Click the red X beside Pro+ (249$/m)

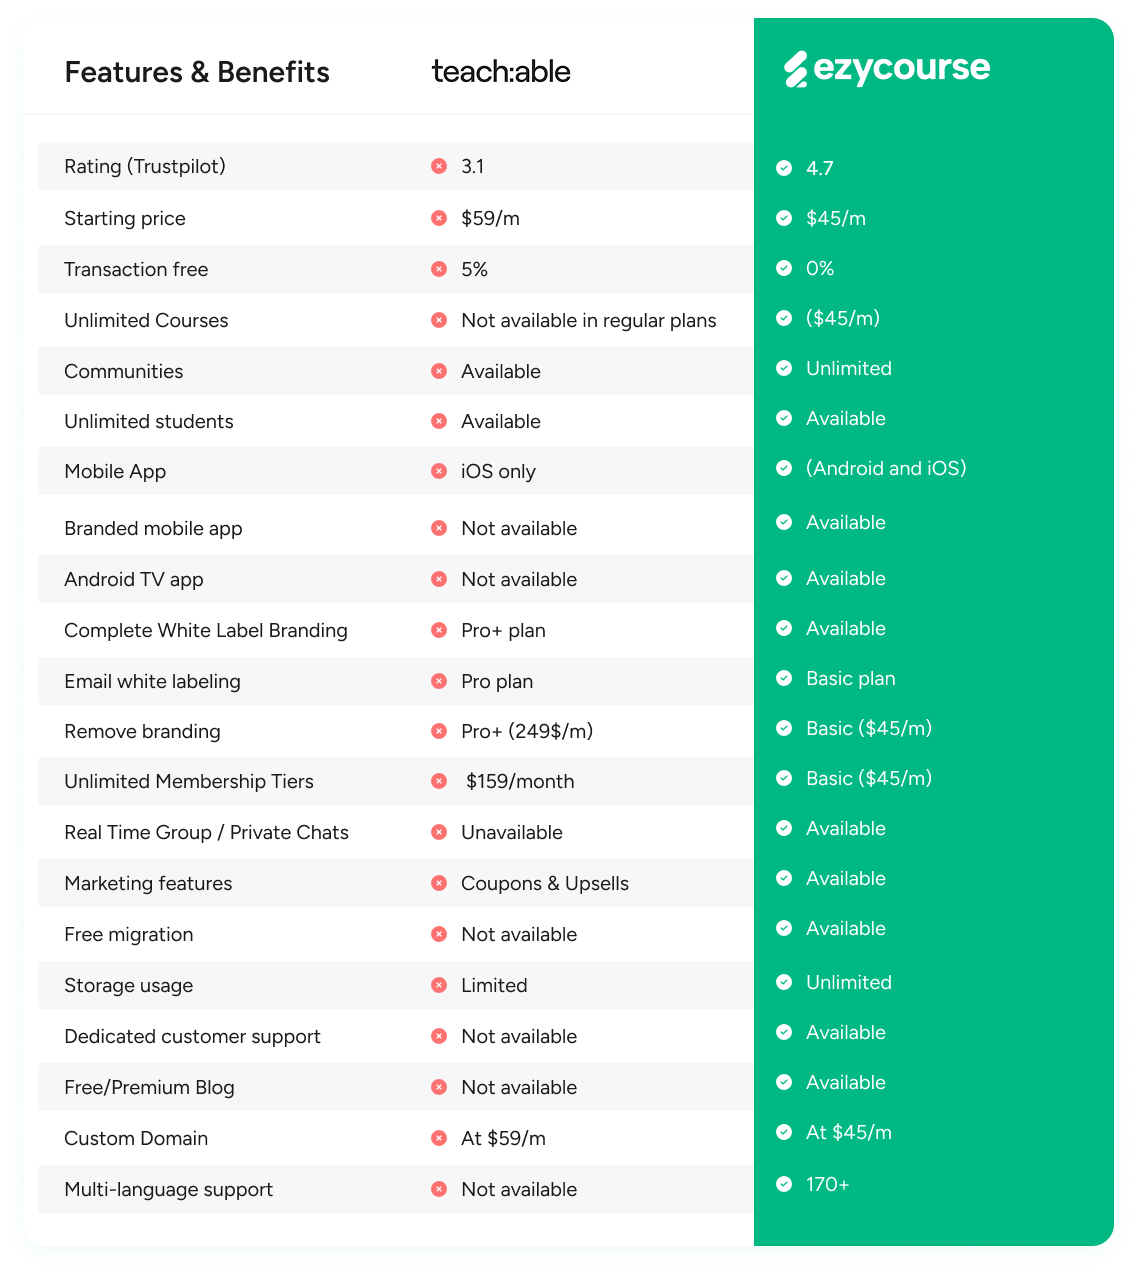(439, 731)
